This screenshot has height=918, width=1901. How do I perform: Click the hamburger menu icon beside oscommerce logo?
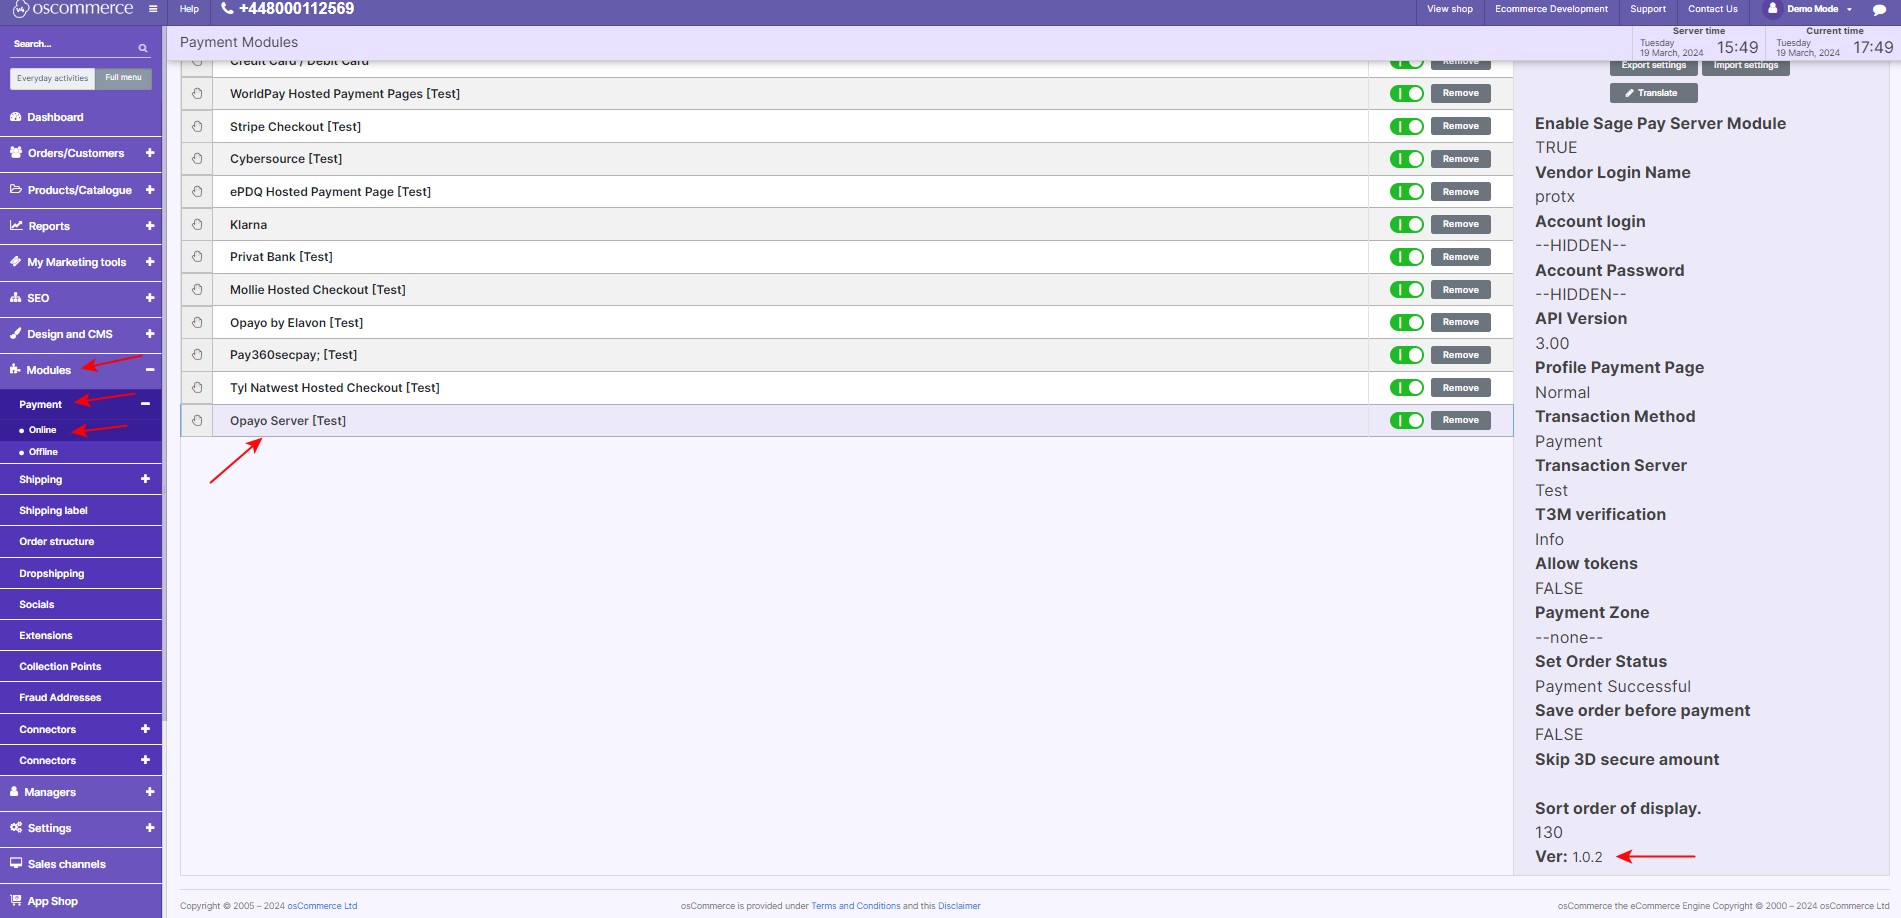[x=153, y=9]
